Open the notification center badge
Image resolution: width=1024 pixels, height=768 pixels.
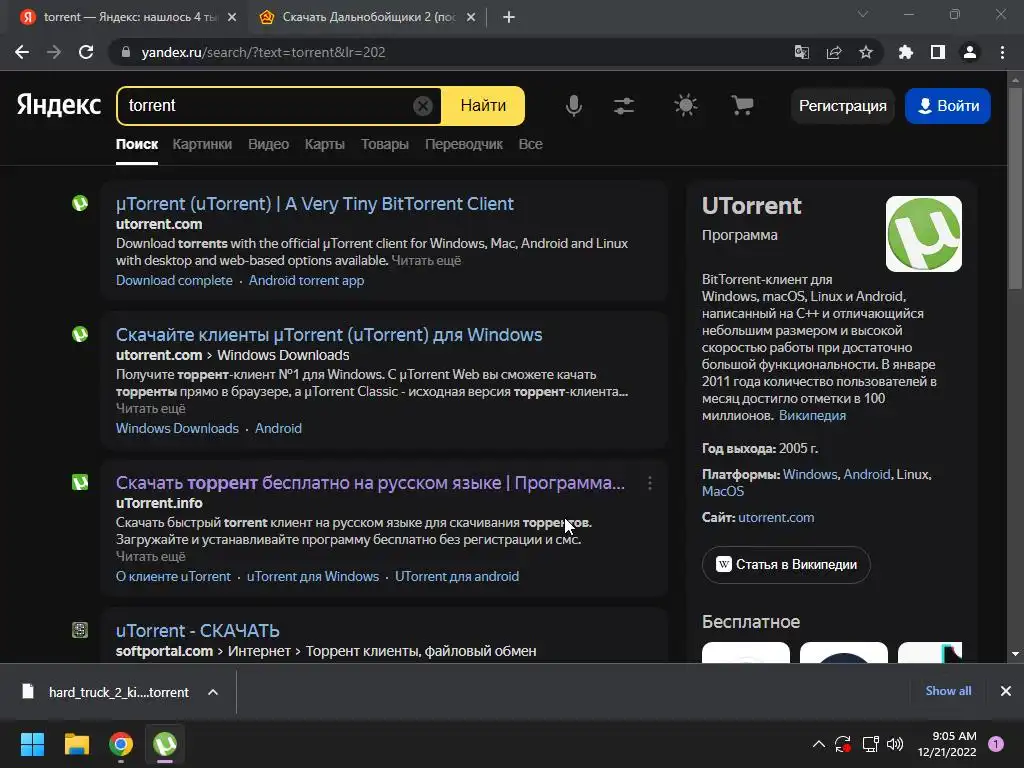995,744
